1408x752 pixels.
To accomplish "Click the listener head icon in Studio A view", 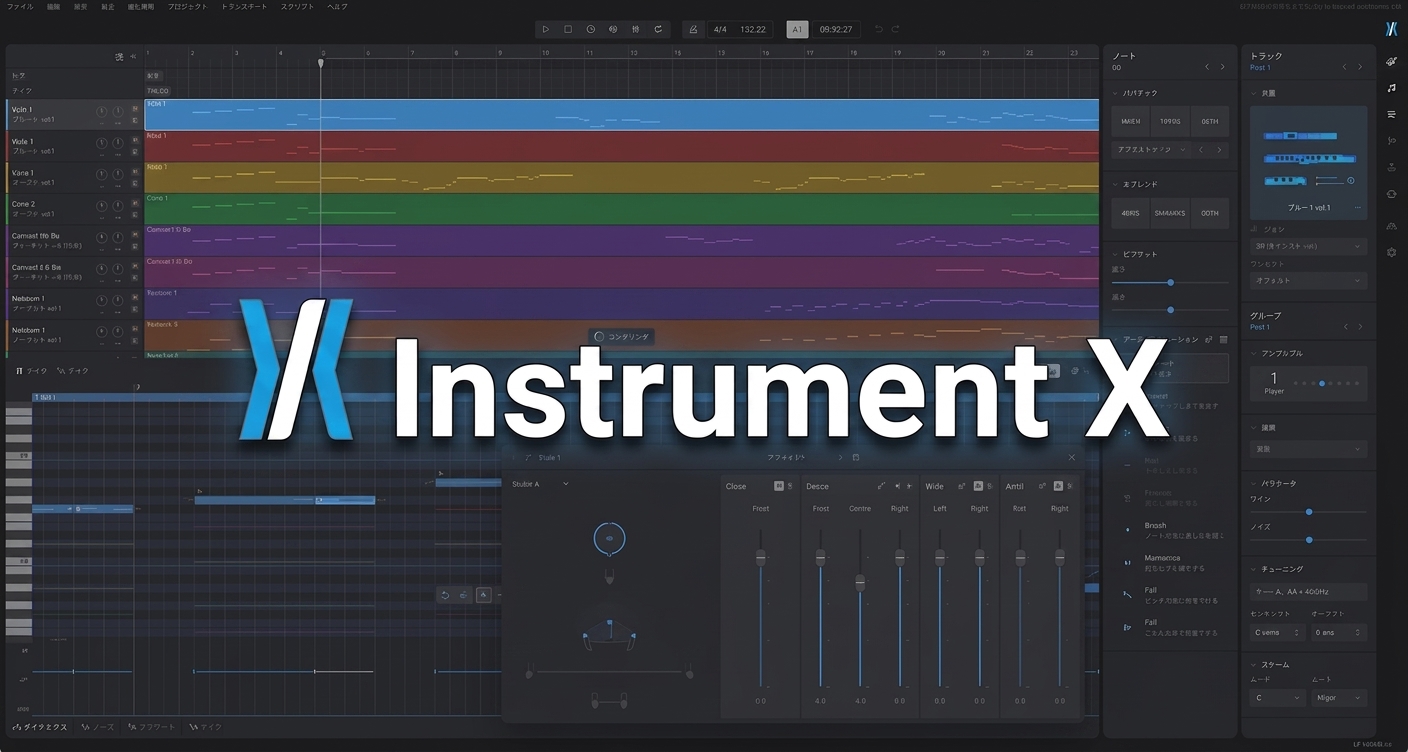I will [x=609, y=539].
